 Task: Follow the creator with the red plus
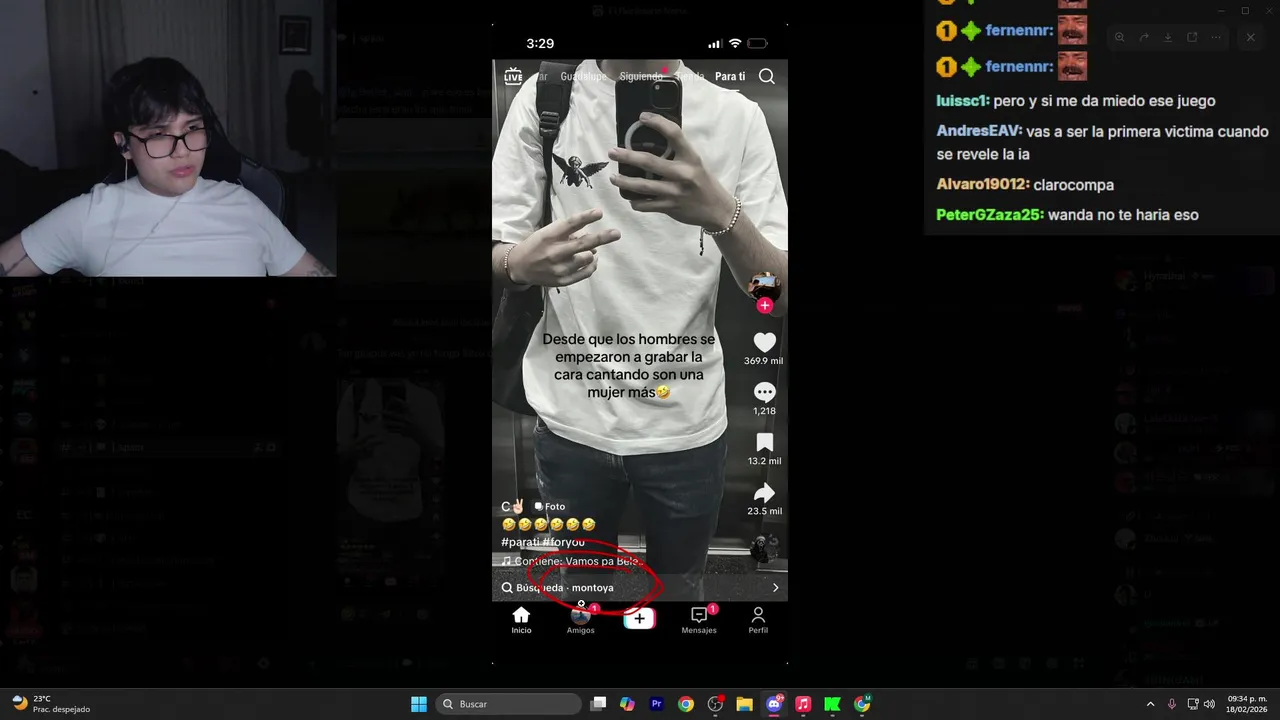765,305
